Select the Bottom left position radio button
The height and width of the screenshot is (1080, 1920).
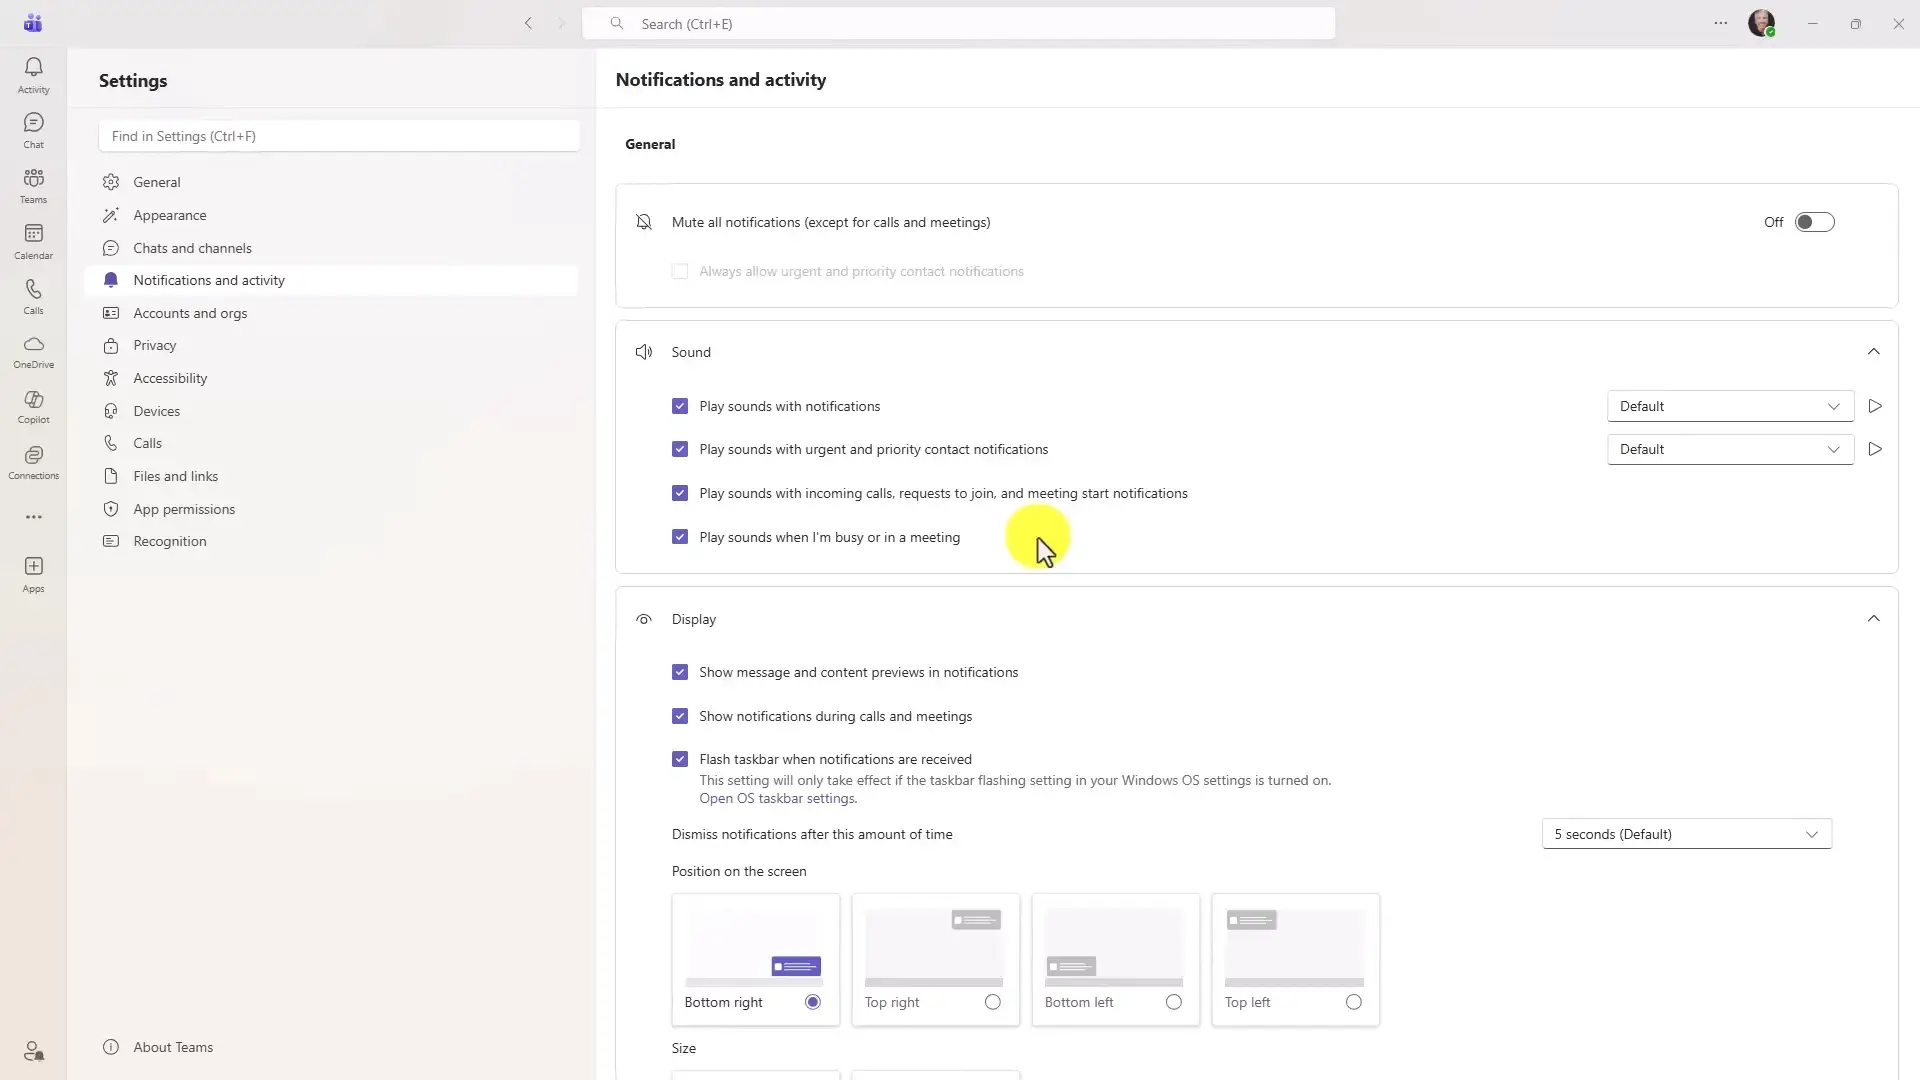(x=1173, y=1002)
